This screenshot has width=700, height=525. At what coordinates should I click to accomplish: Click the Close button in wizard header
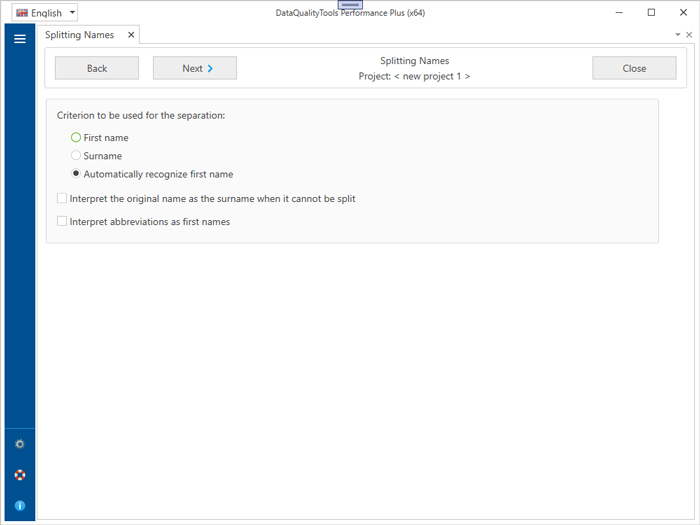634,68
